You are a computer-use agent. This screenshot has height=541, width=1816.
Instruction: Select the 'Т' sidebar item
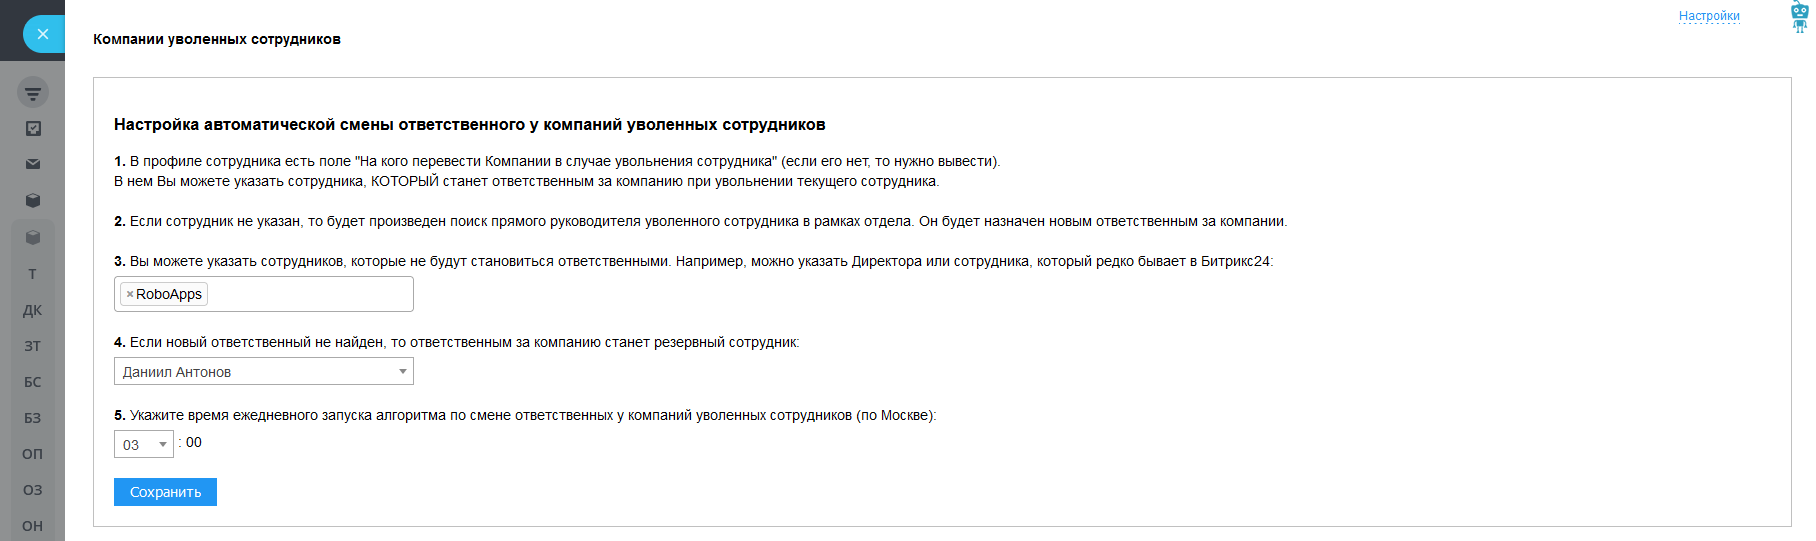point(33,274)
